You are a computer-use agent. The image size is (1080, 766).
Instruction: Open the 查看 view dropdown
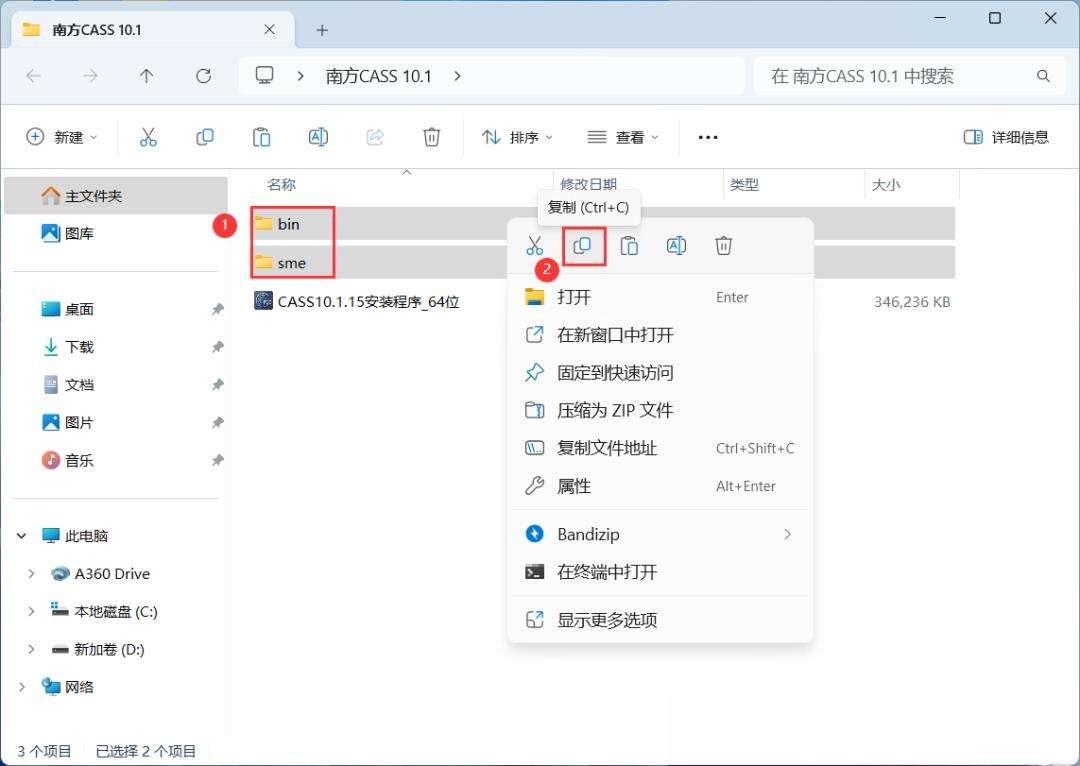pyautogui.click(x=623, y=137)
